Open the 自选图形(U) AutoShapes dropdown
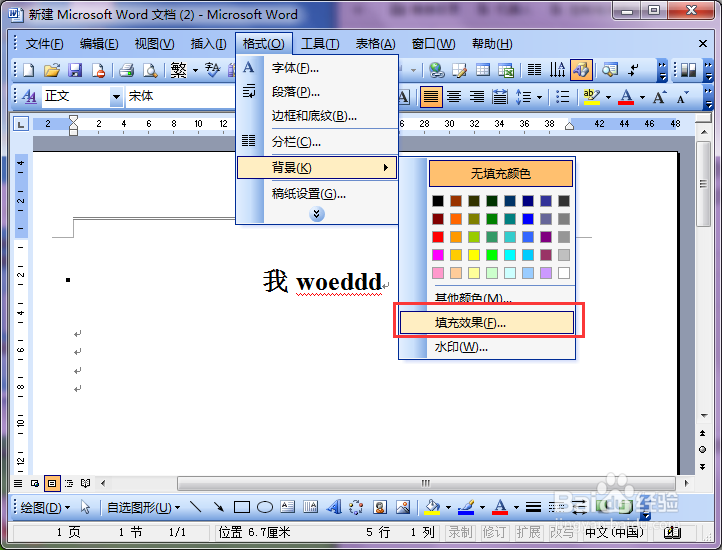This screenshot has height=550, width=722. tap(143, 508)
